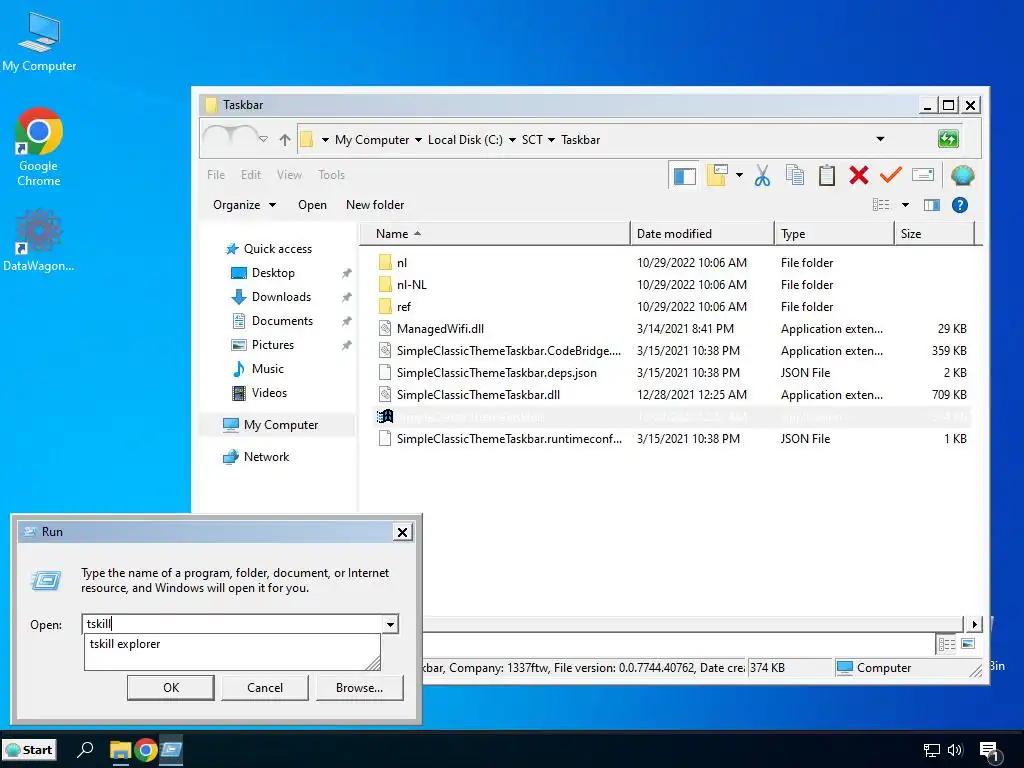Open the View menu
The width and height of the screenshot is (1024, 768).
coord(289,174)
